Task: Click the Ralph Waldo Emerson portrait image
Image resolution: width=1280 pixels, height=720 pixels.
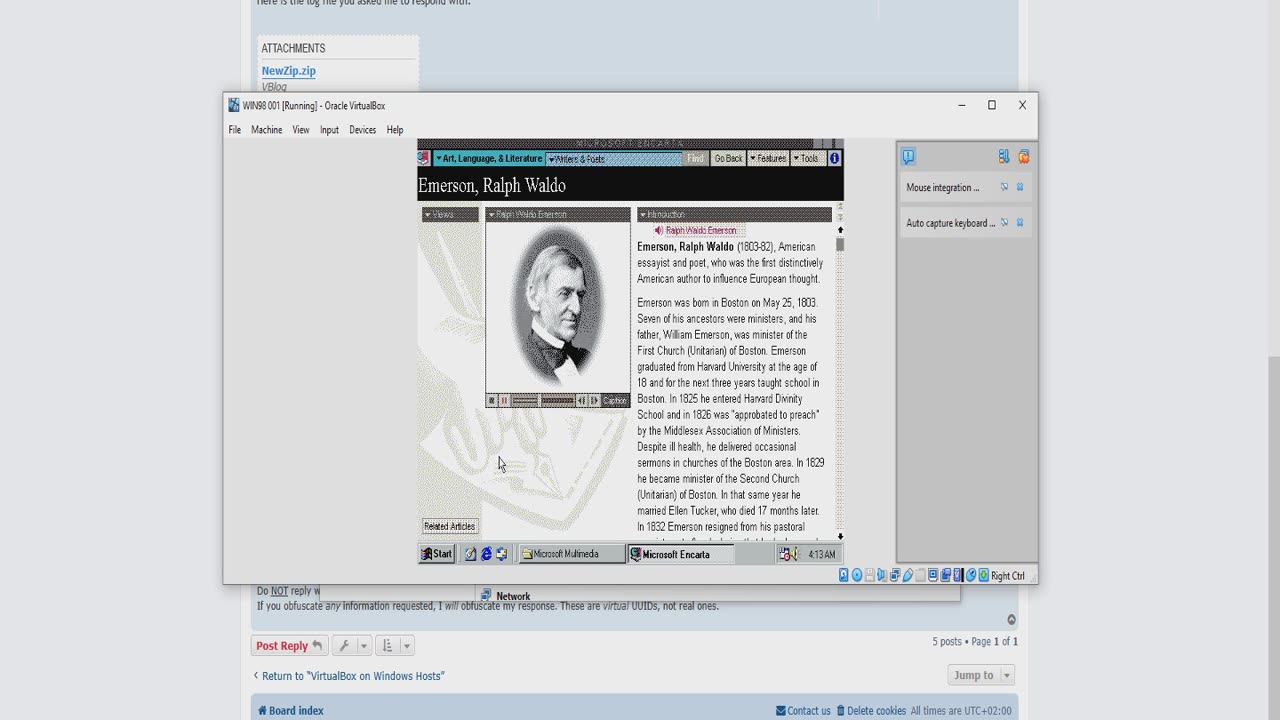Action: coord(558,307)
